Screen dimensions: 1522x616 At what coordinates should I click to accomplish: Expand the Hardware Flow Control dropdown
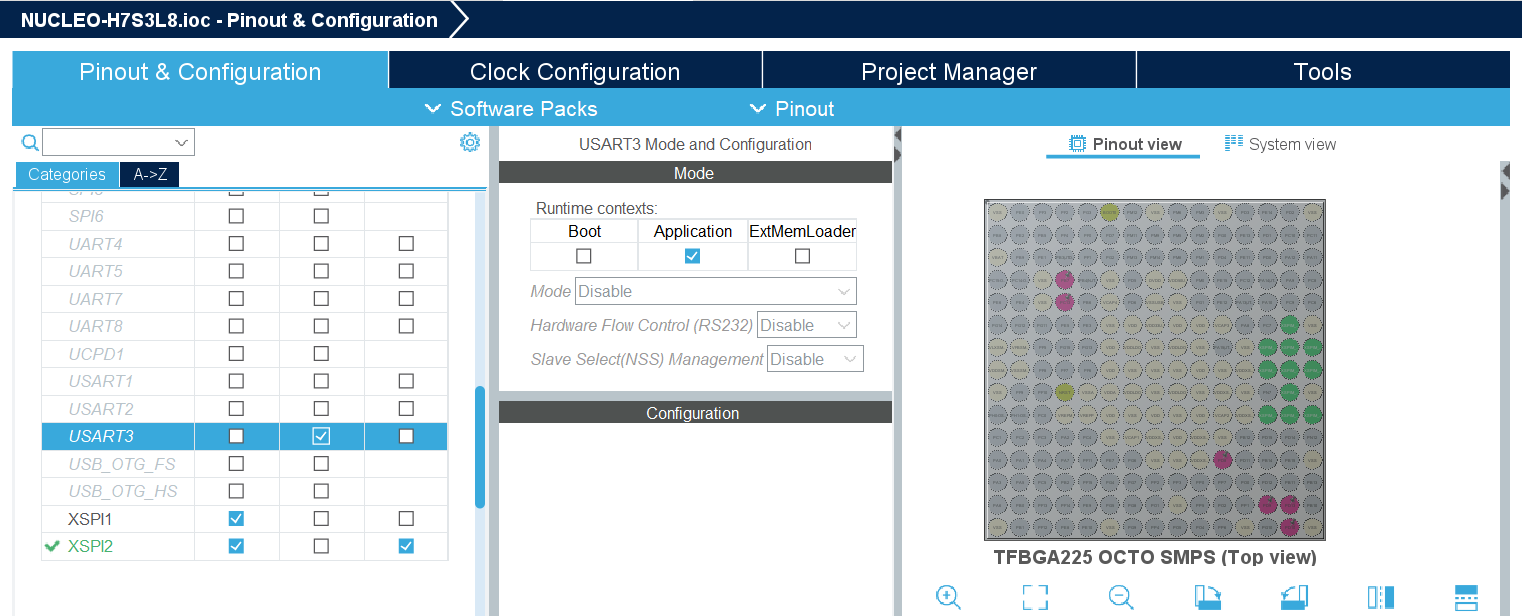(x=807, y=325)
